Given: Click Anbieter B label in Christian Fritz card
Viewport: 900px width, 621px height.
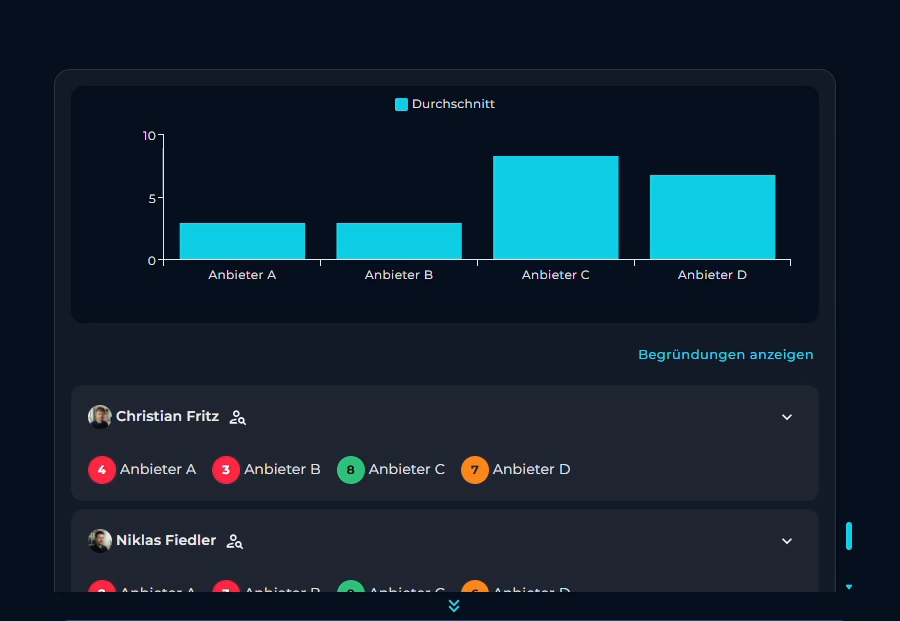Looking at the screenshot, I should coord(282,469).
